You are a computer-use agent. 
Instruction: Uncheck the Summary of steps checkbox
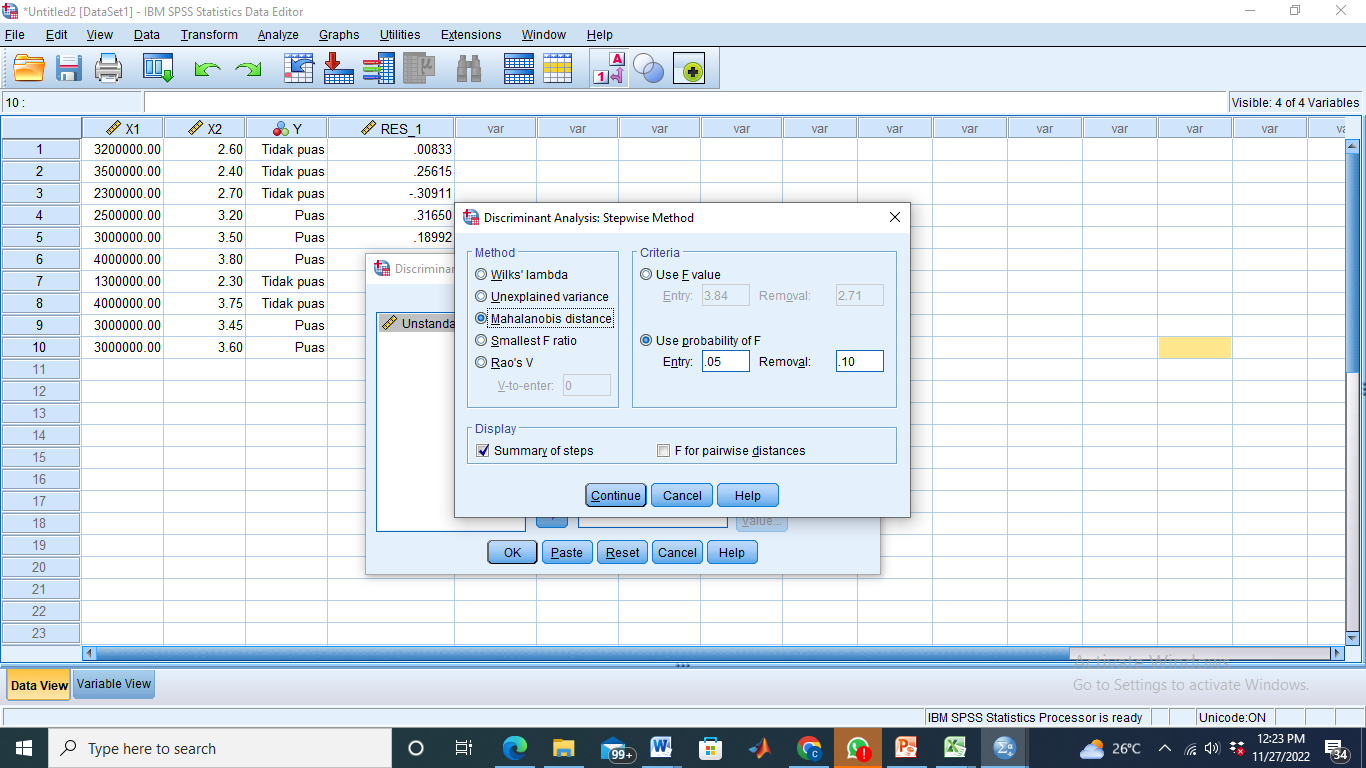point(483,451)
